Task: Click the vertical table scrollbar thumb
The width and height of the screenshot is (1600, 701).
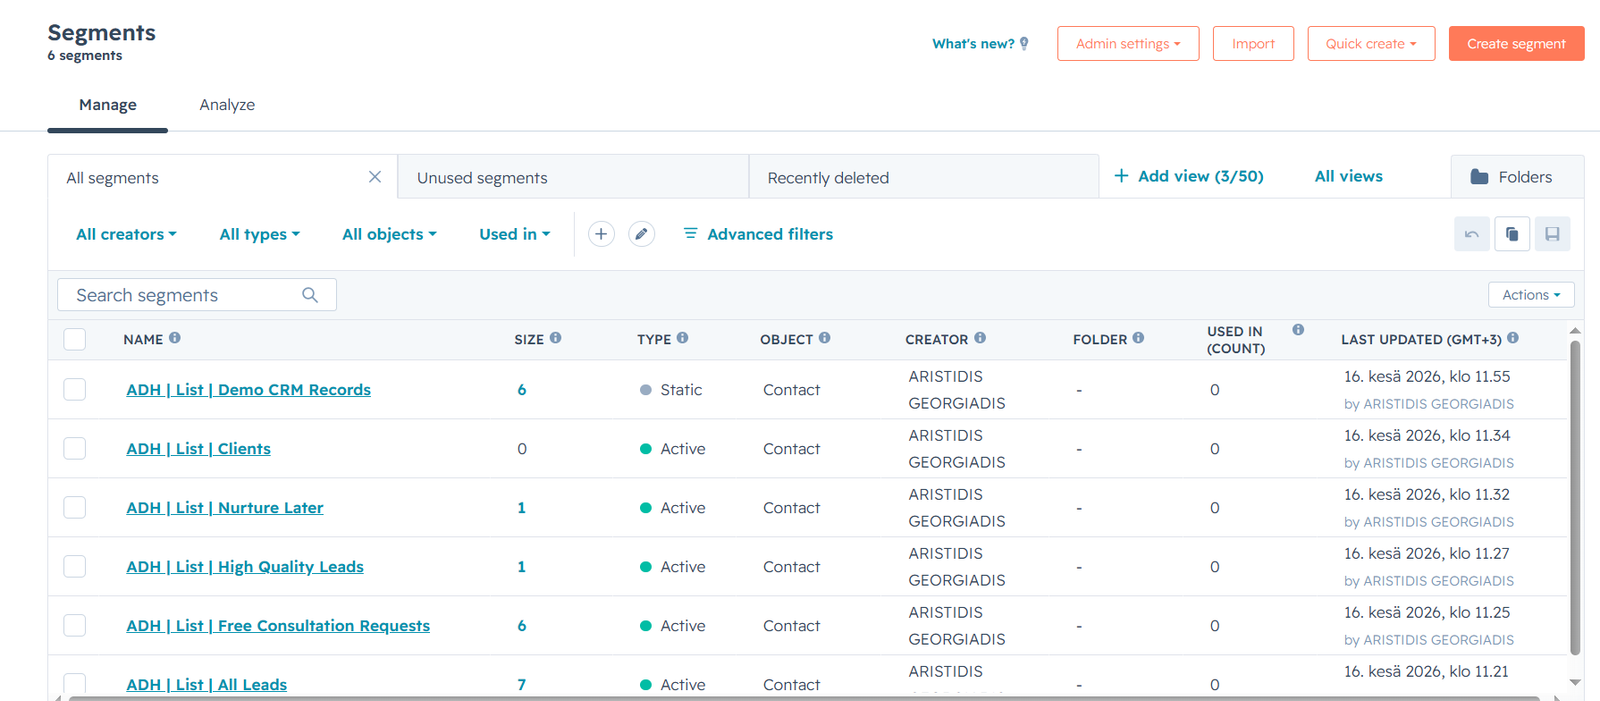Action: pos(1575,498)
